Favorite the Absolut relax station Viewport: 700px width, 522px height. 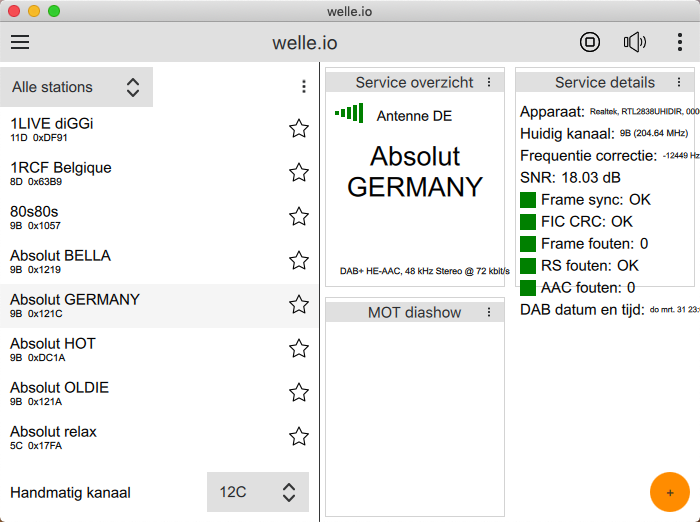[299, 437]
